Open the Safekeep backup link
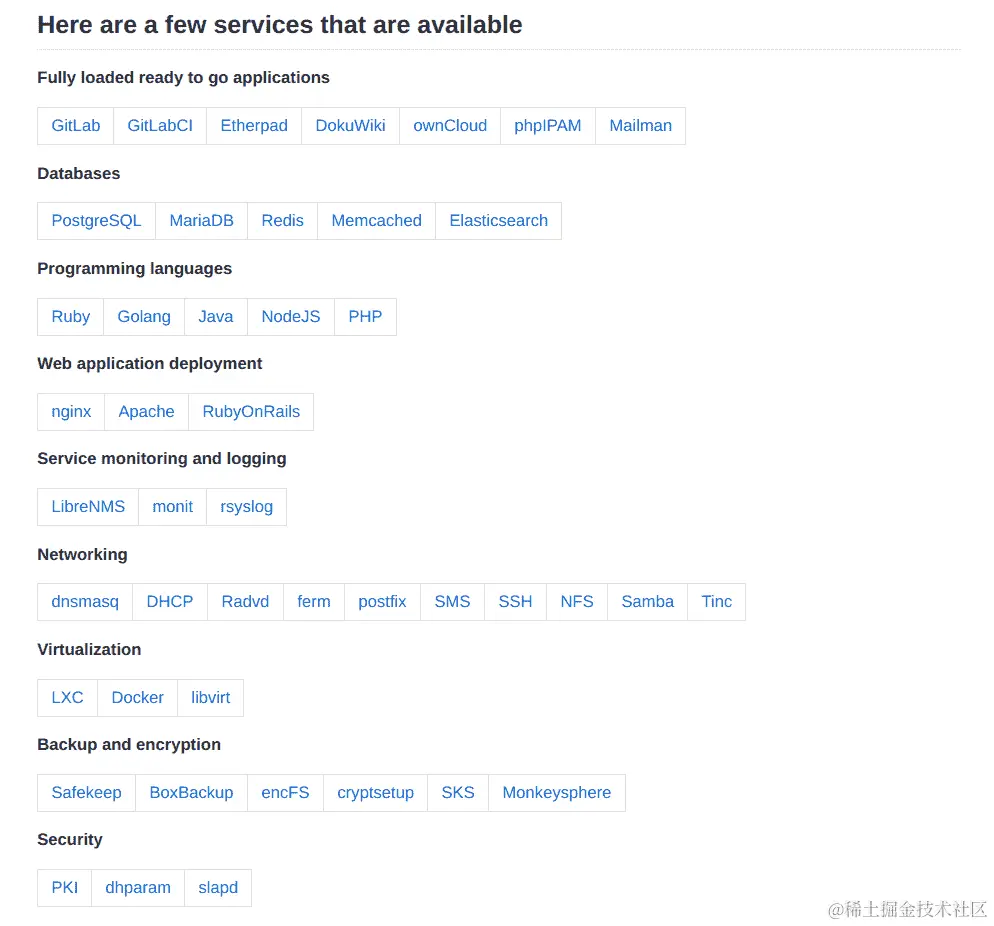This screenshot has width=994, height=926. click(86, 793)
